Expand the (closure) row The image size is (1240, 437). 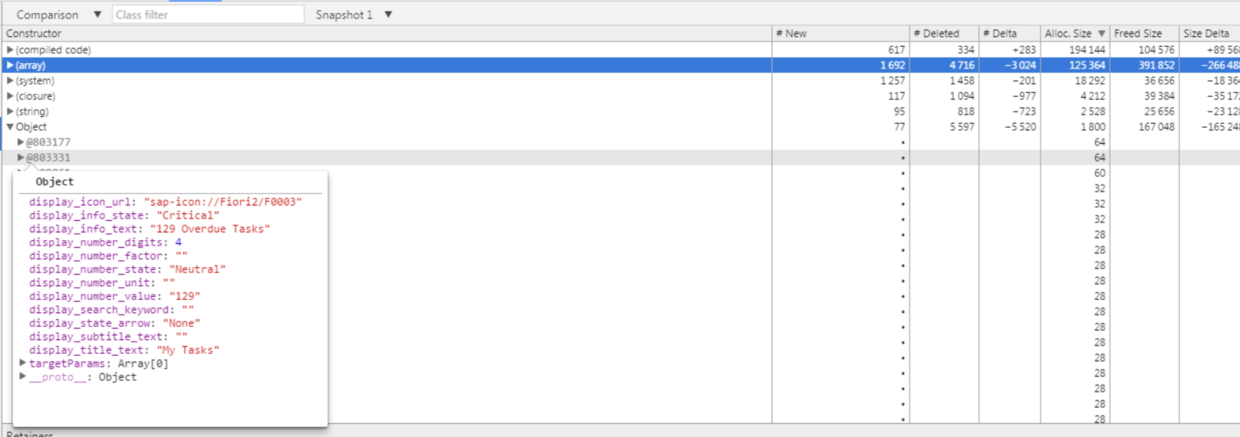[x=10, y=96]
